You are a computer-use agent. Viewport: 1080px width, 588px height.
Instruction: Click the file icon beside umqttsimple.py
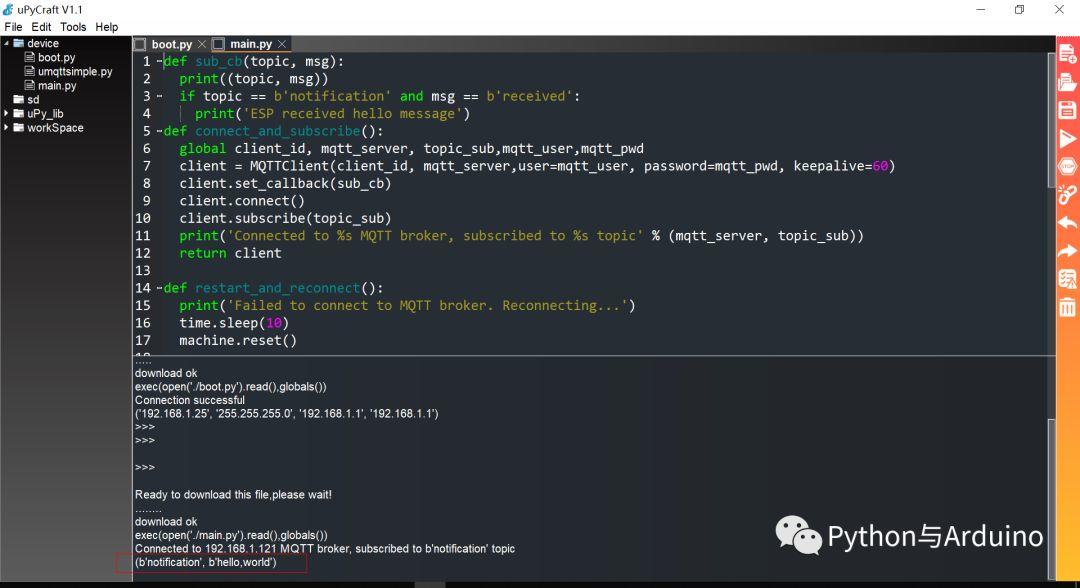[30, 71]
